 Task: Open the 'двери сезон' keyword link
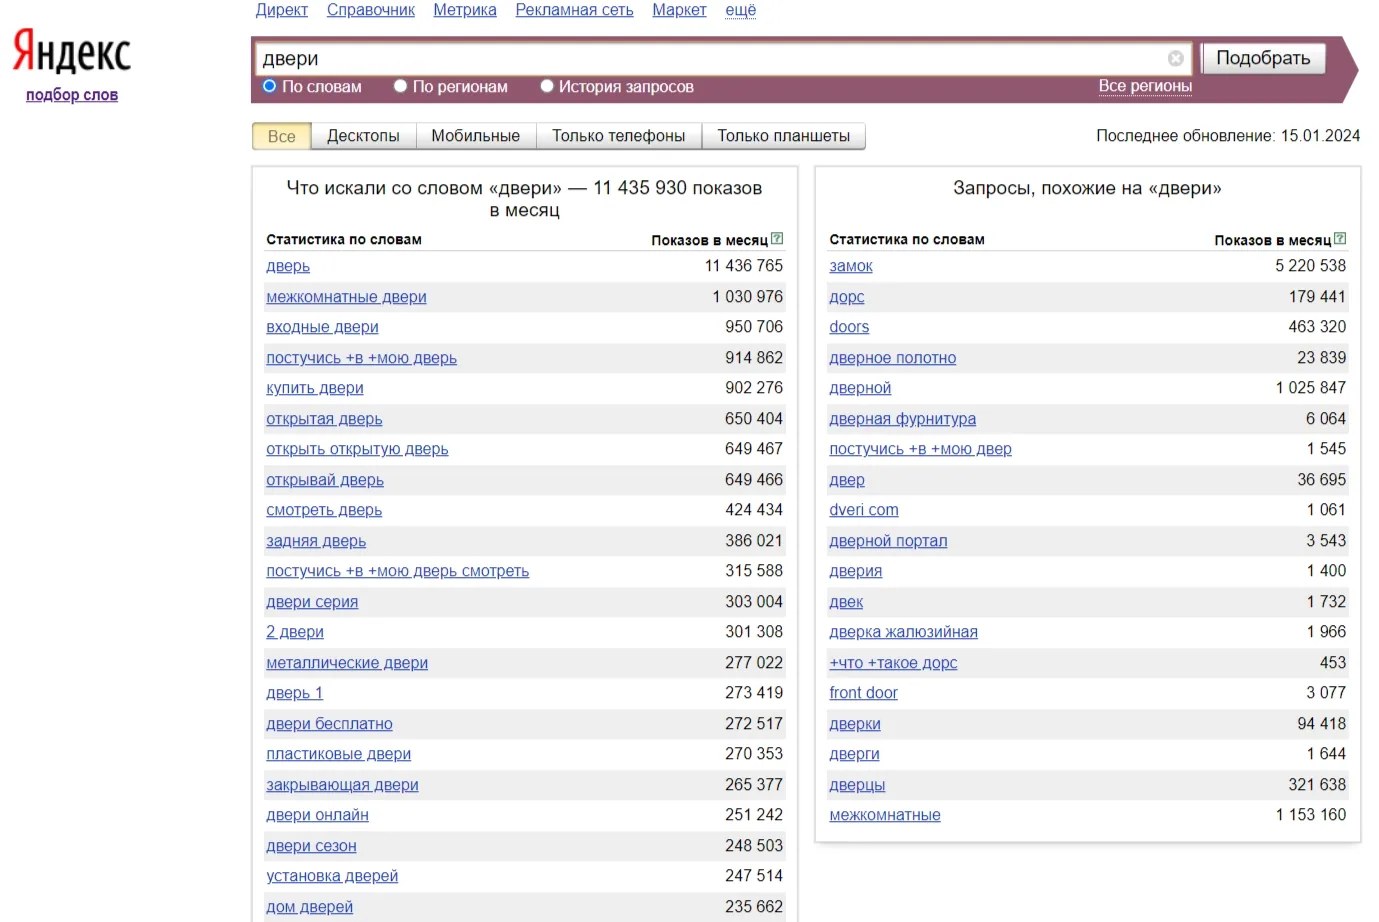311,846
